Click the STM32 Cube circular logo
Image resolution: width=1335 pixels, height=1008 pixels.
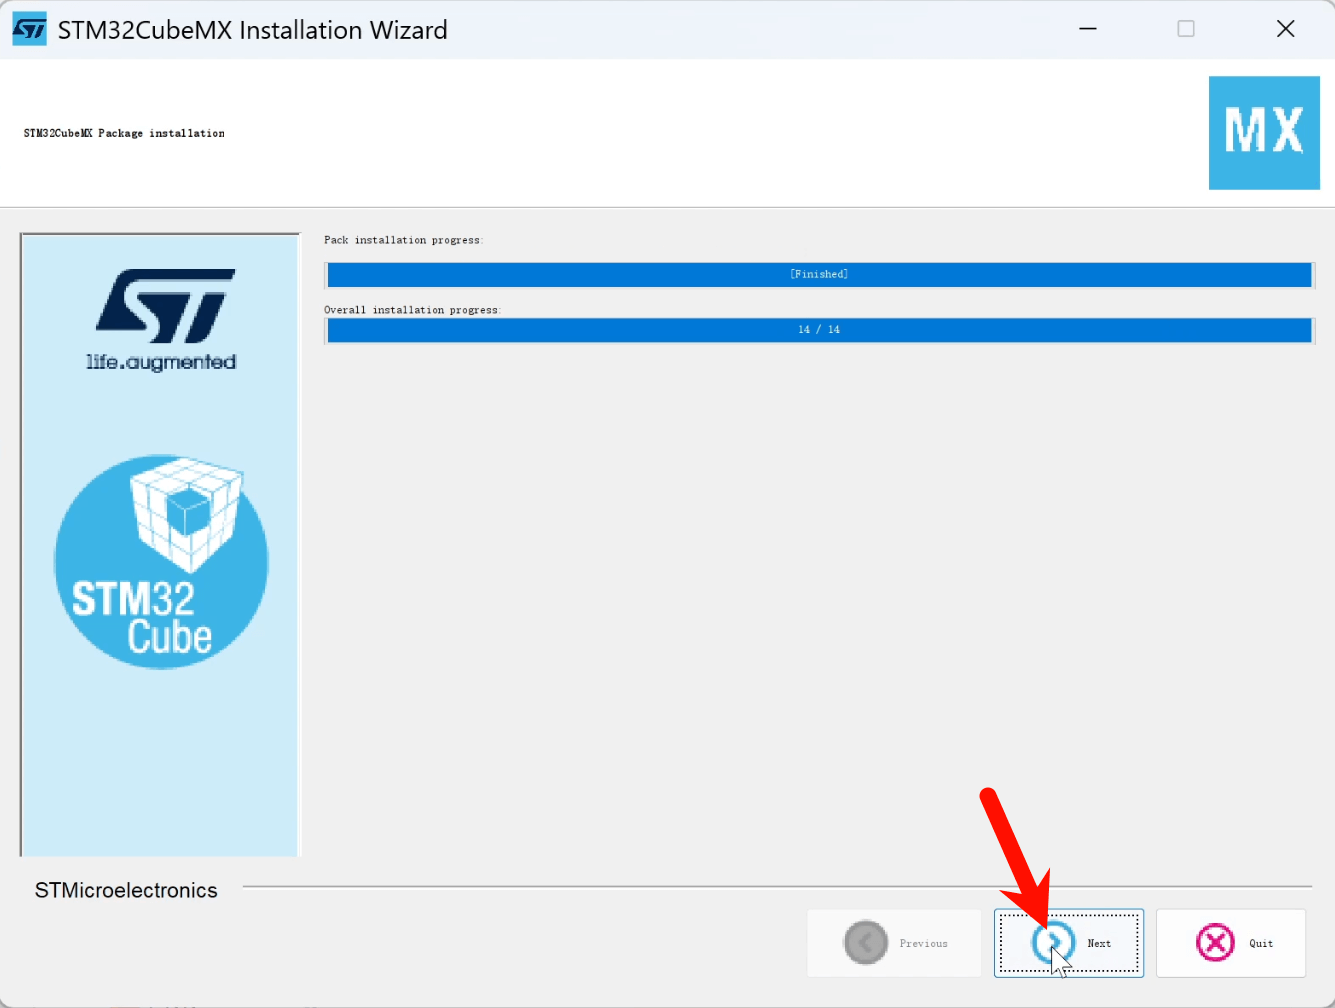tap(161, 562)
